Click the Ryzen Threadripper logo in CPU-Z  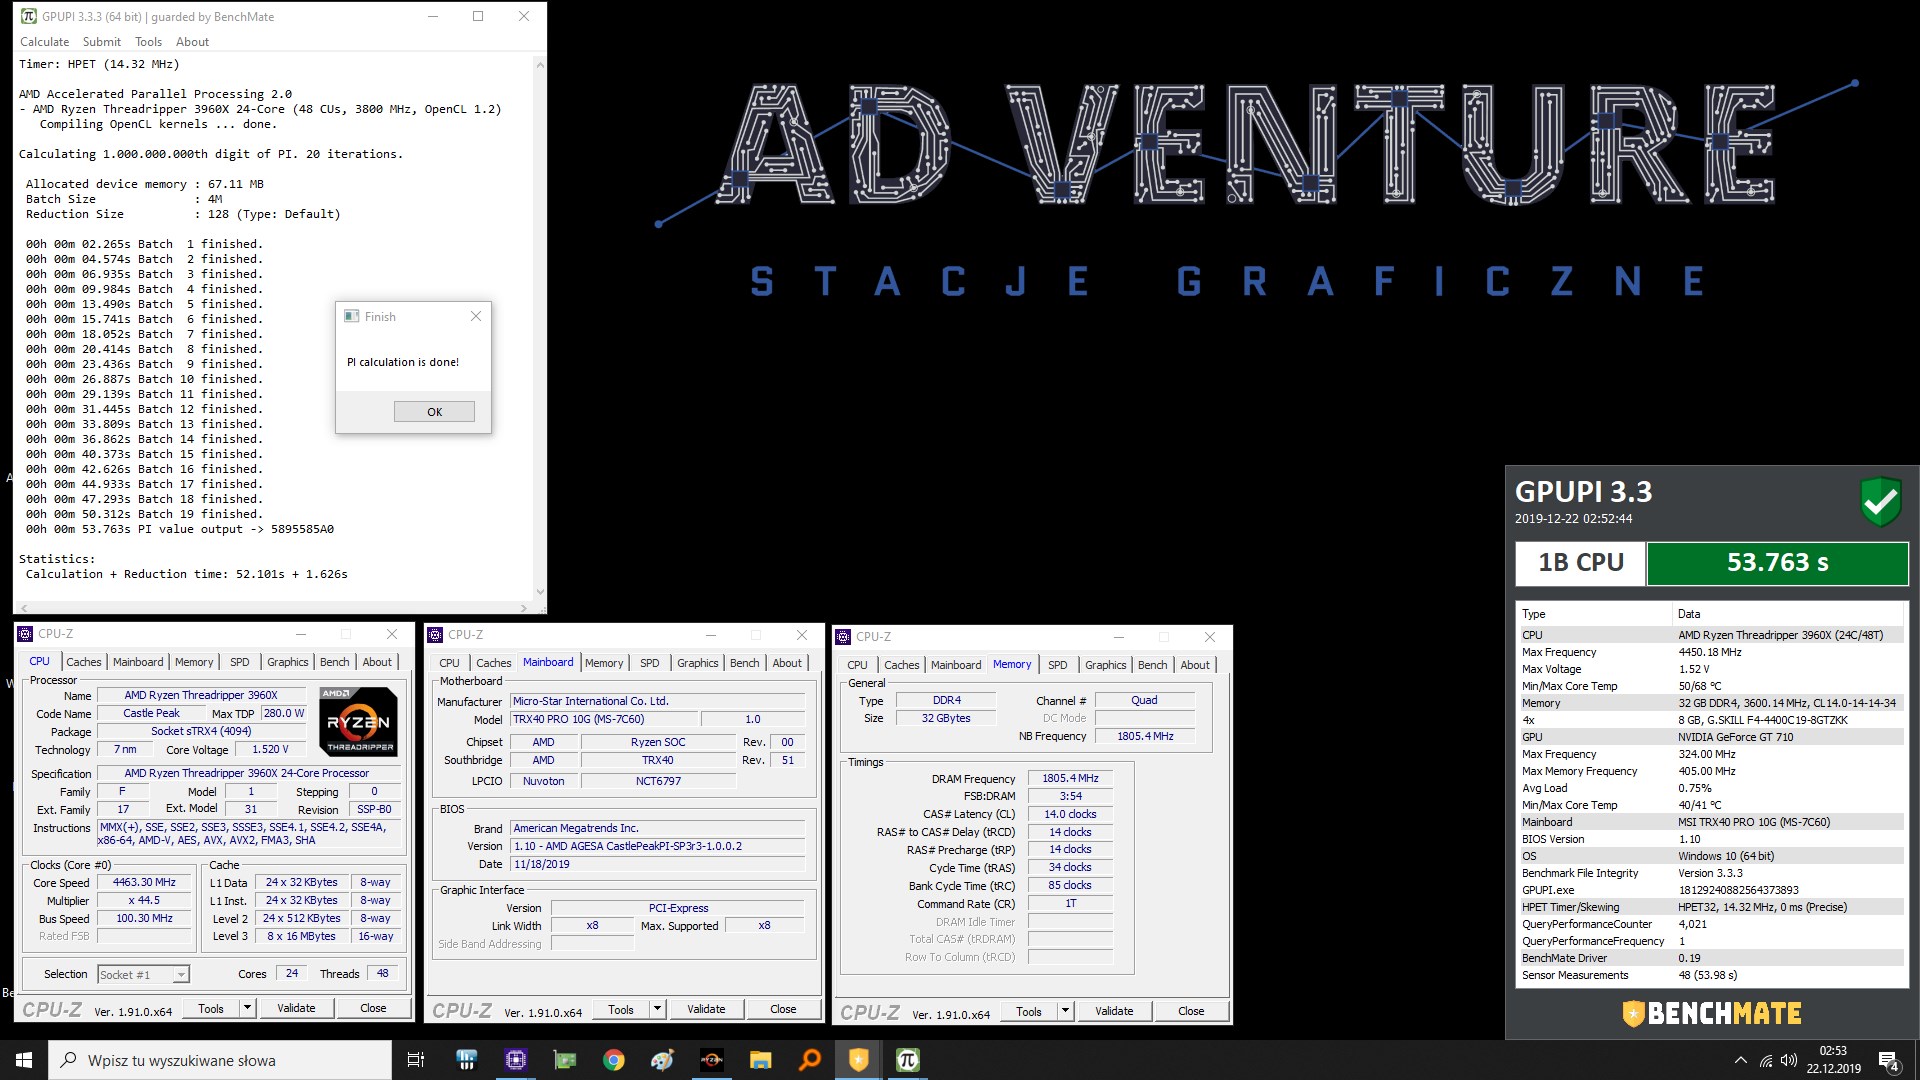coord(358,721)
